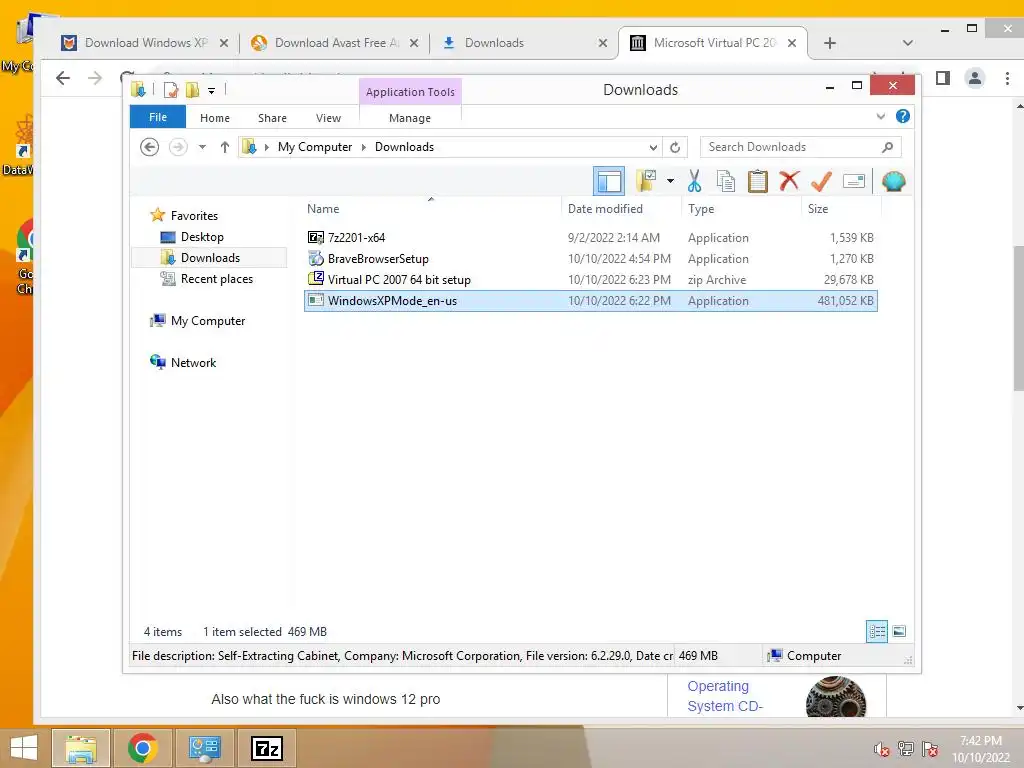The width and height of the screenshot is (1024, 768).
Task: Click the Rename icon in toolbar
Action: point(854,181)
